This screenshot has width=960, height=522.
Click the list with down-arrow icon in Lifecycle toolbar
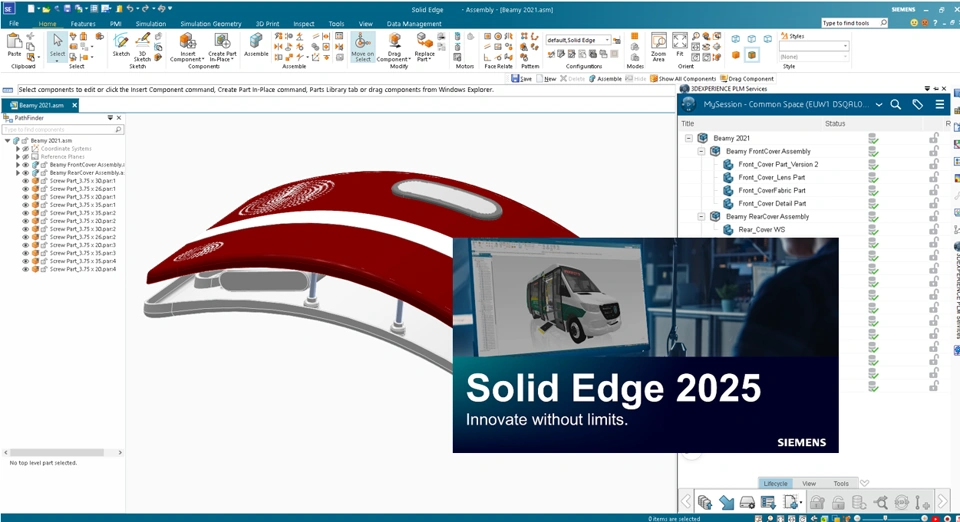(768, 502)
